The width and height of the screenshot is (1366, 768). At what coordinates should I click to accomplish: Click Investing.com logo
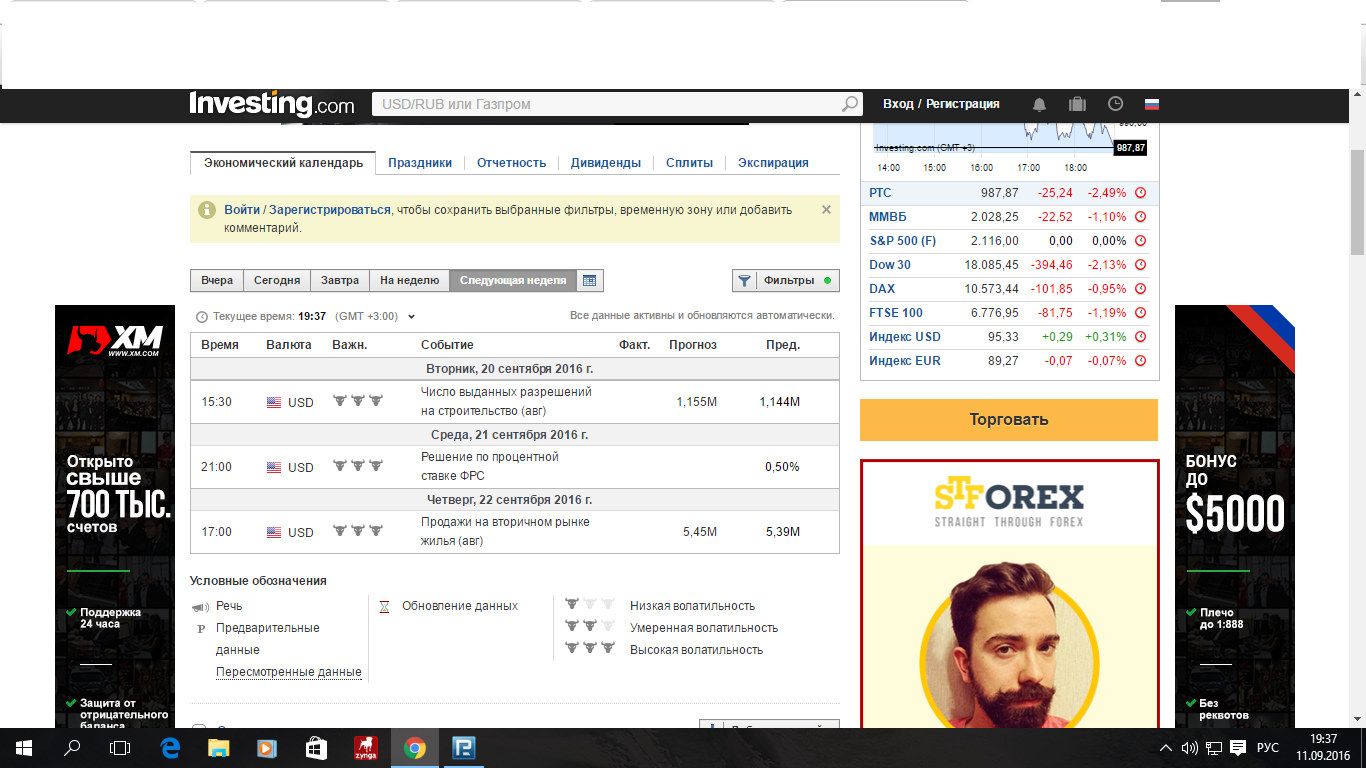(x=272, y=104)
